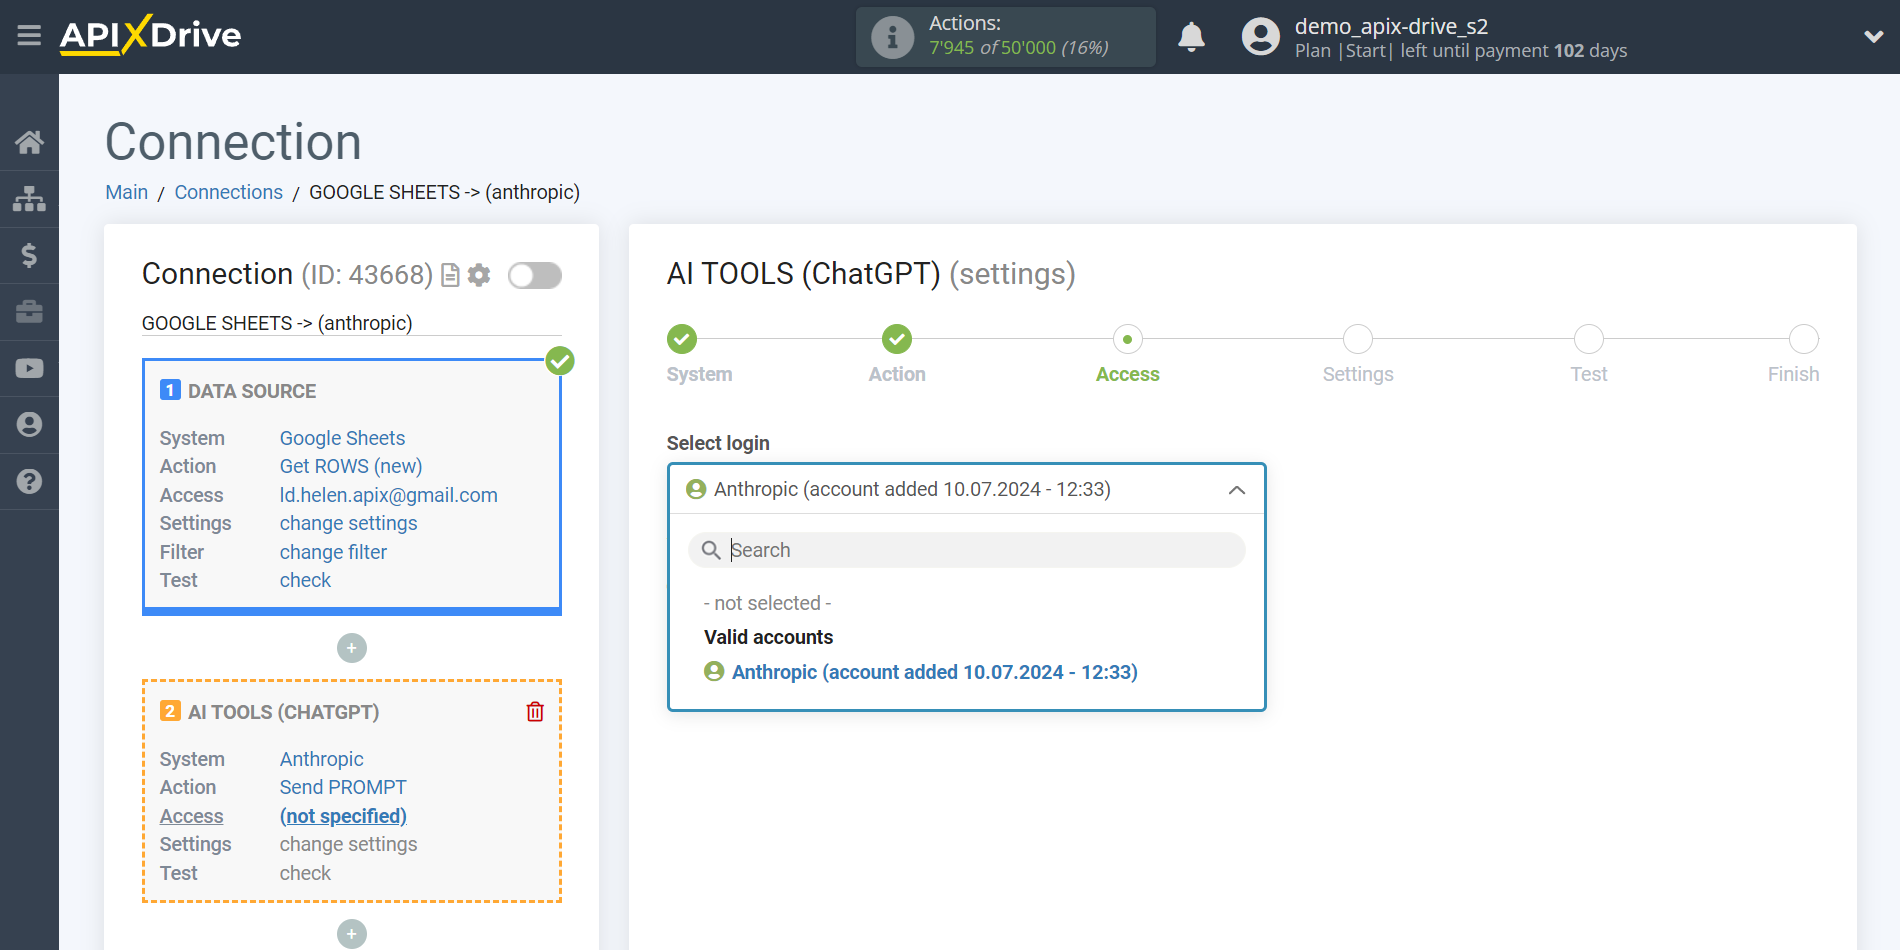Click AI Tools grey change settings text

(x=348, y=844)
